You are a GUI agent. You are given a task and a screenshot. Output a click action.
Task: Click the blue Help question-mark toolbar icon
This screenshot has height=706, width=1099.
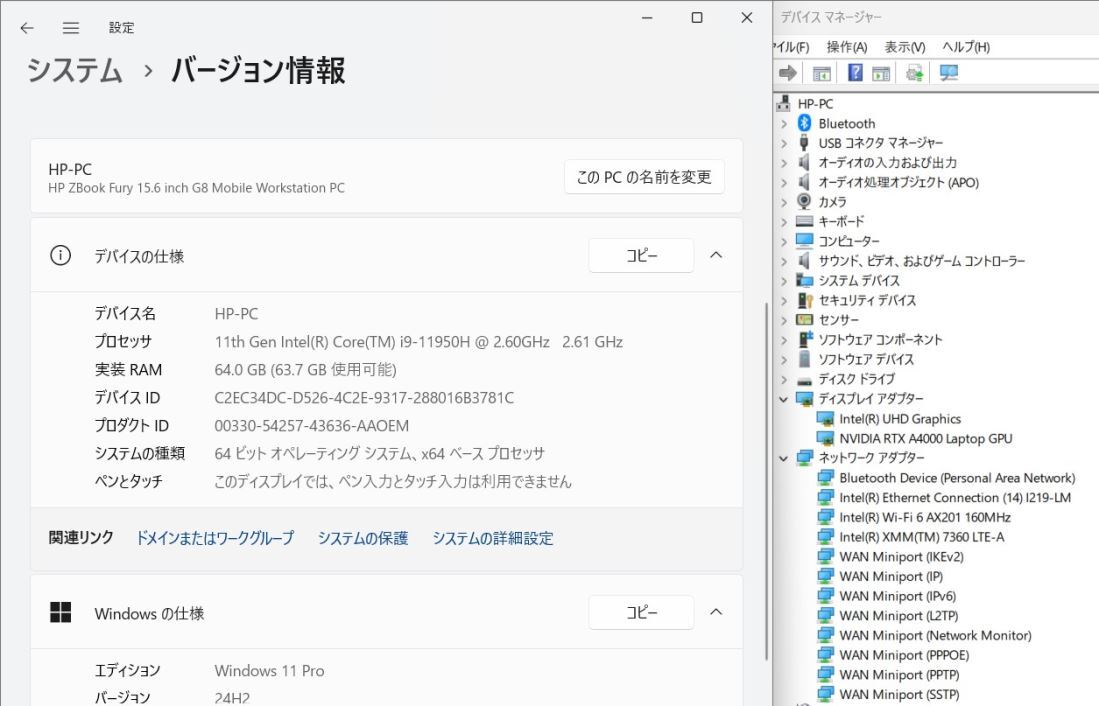pos(856,73)
